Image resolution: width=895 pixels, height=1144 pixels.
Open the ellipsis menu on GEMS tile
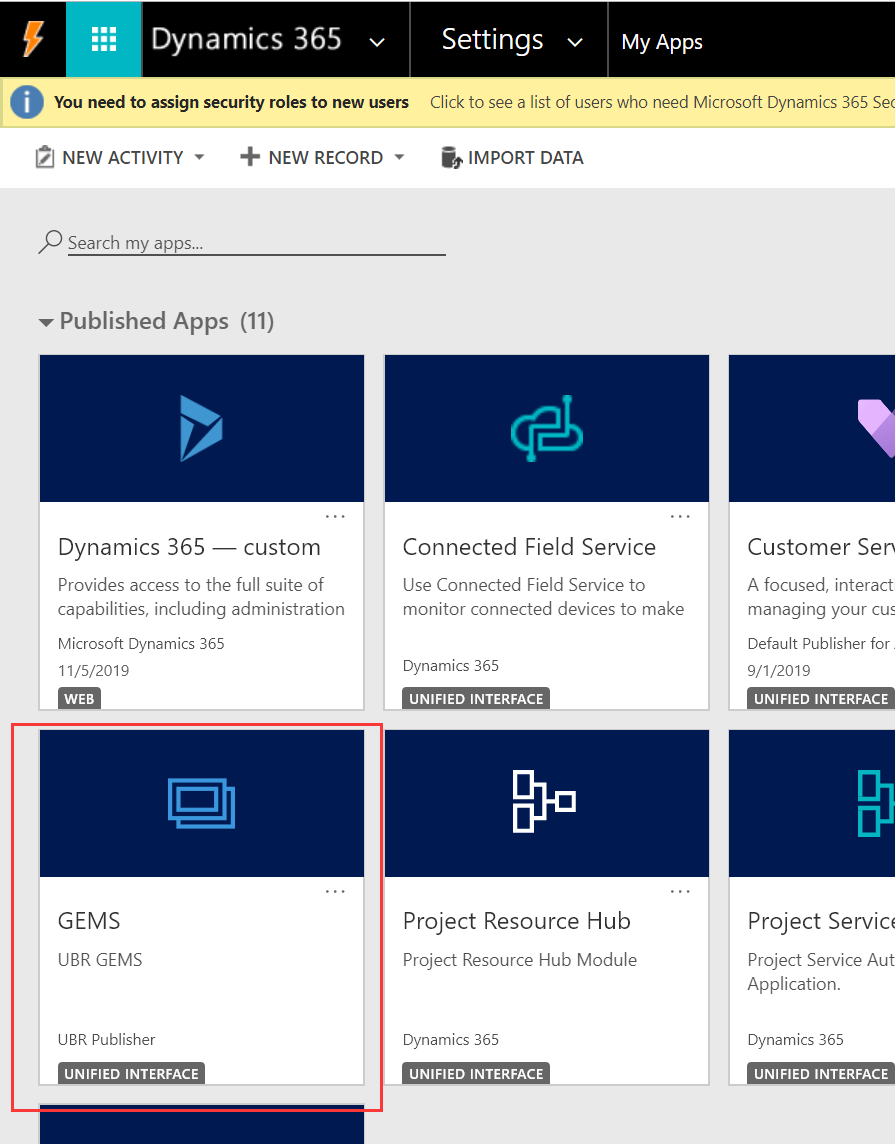coord(335,890)
